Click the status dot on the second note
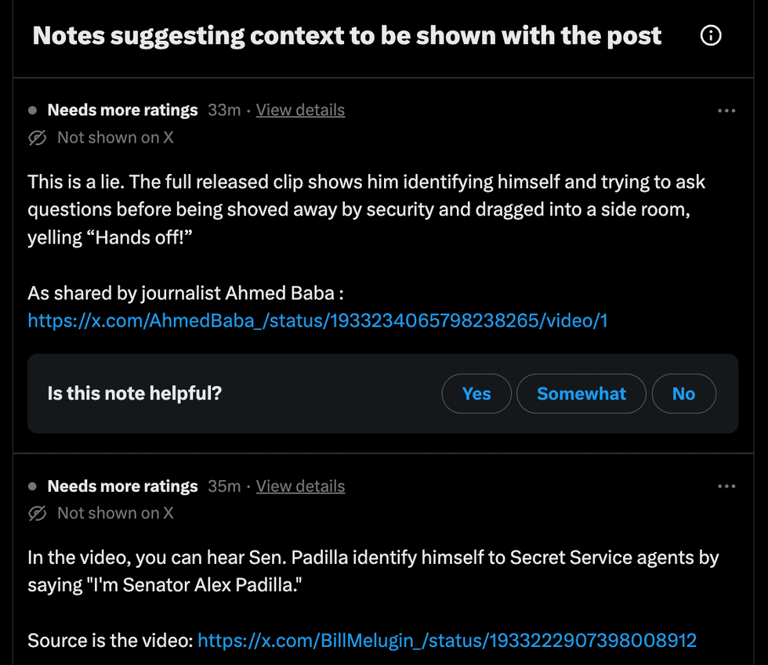The image size is (768, 665). [x=32, y=486]
